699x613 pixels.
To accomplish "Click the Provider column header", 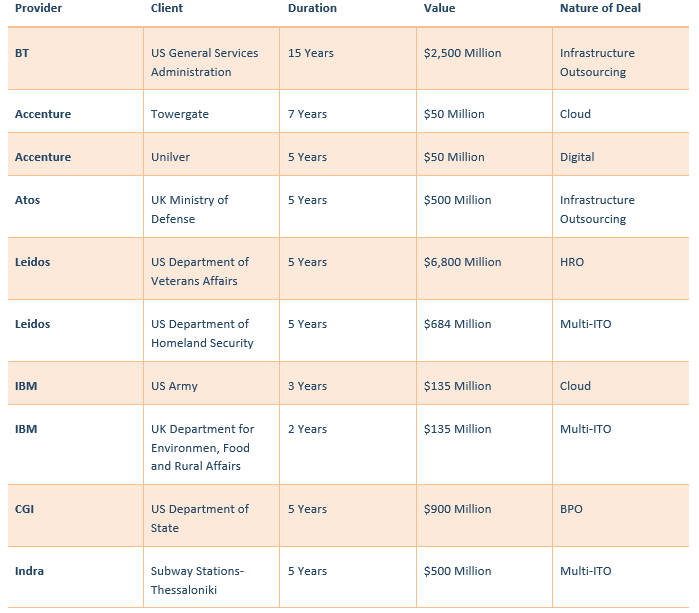I will pos(38,8).
